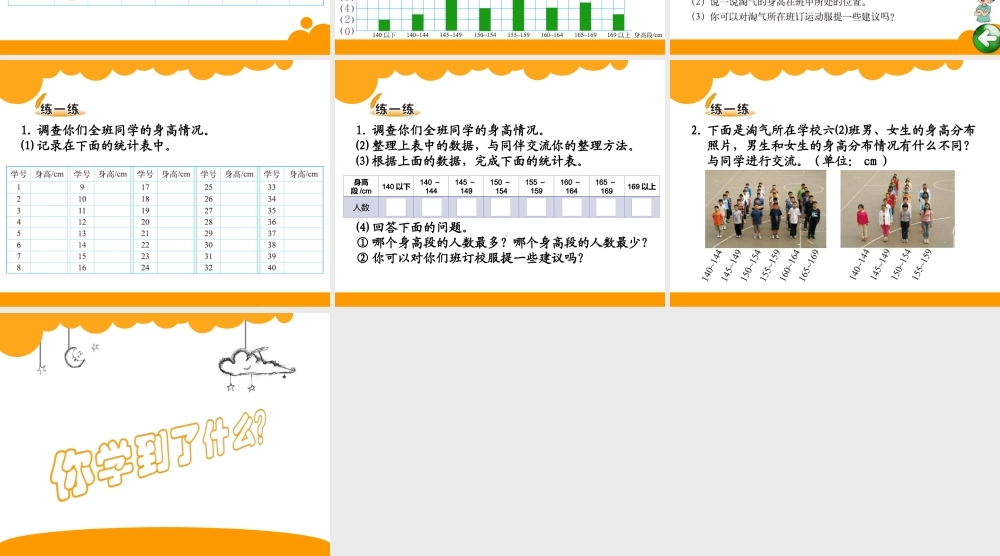The image size is (1000, 556).
Task: Click '(3) 你可以对淘气所在班订运动服提一些建议吗?'
Action: click(794, 17)
